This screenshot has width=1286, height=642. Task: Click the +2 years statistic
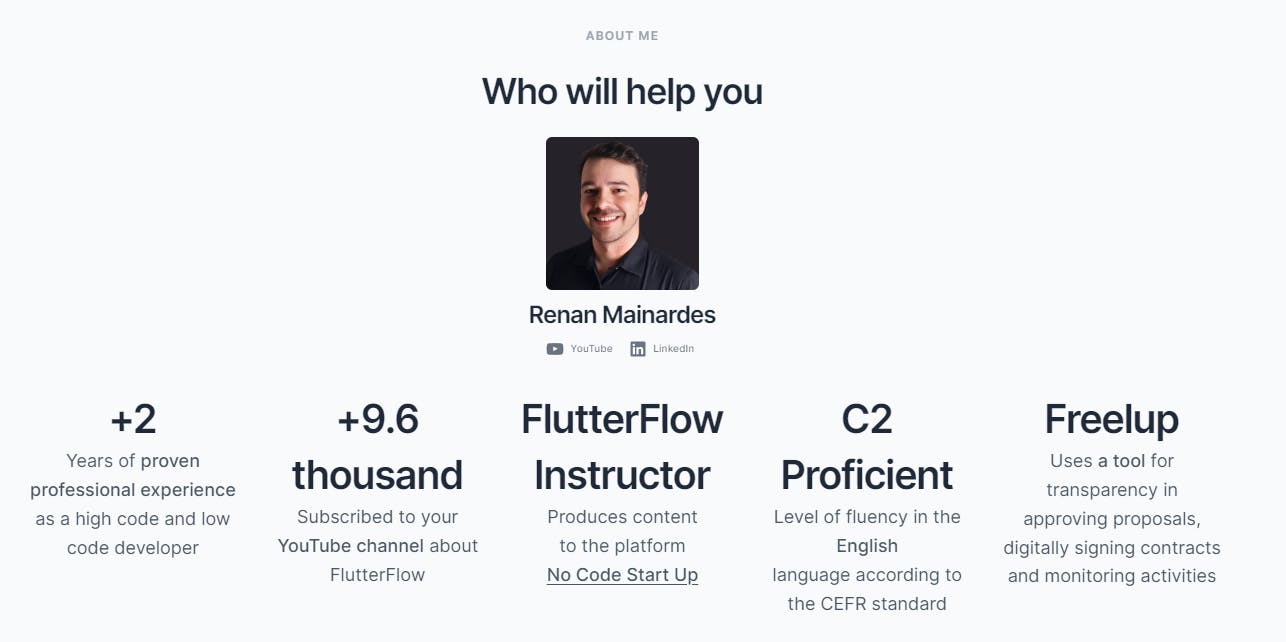[133, 420]
